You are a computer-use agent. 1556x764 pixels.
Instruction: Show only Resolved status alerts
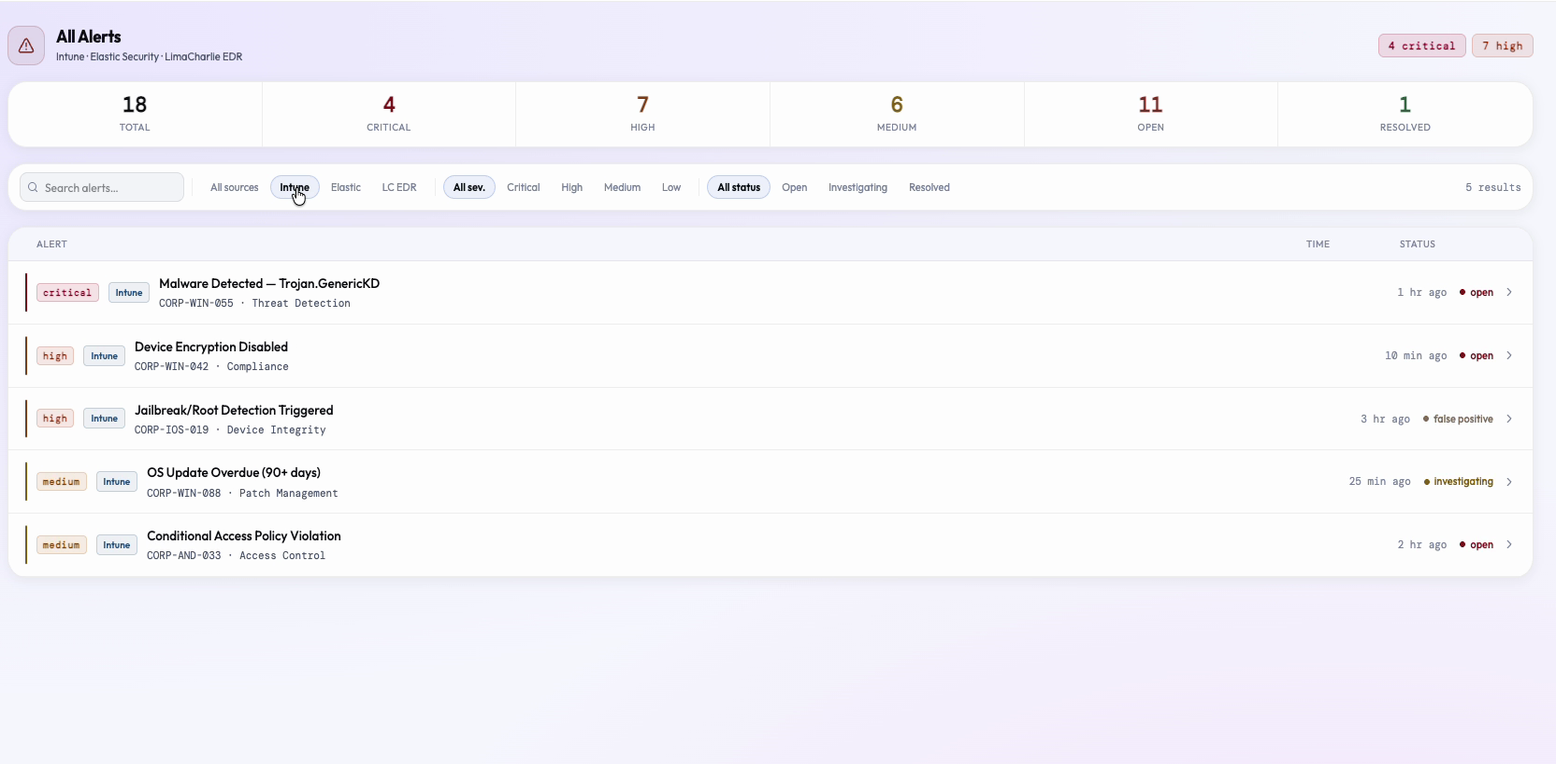click(x=929, y=187)
